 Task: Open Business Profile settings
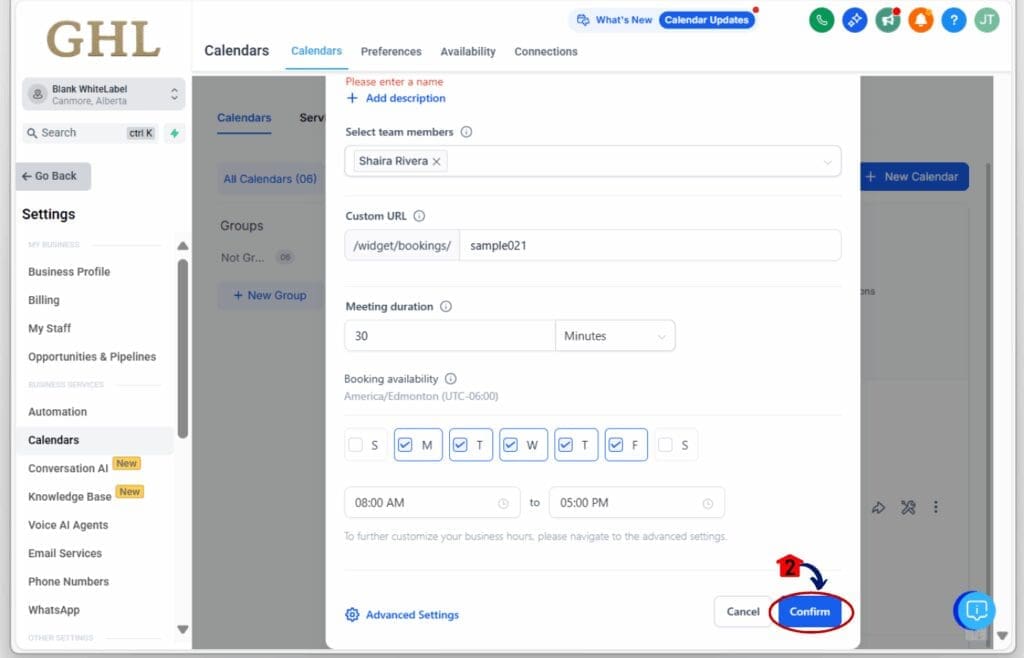(x=69, y=272)
